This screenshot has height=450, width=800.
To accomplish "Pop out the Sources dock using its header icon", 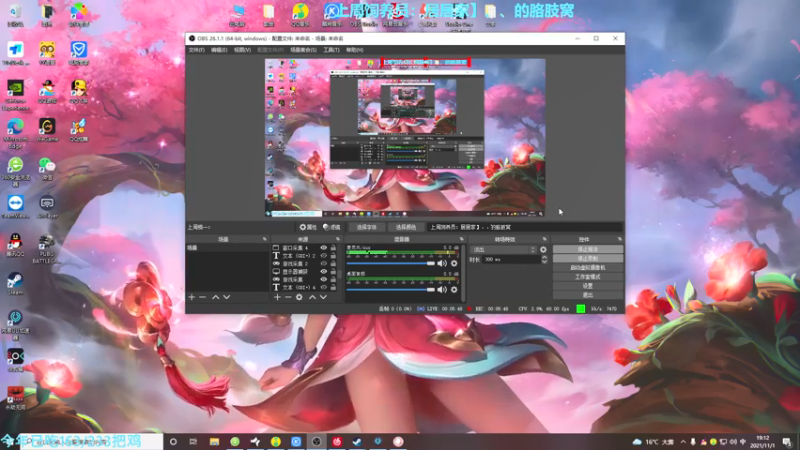I will click(x=338, y=239).
